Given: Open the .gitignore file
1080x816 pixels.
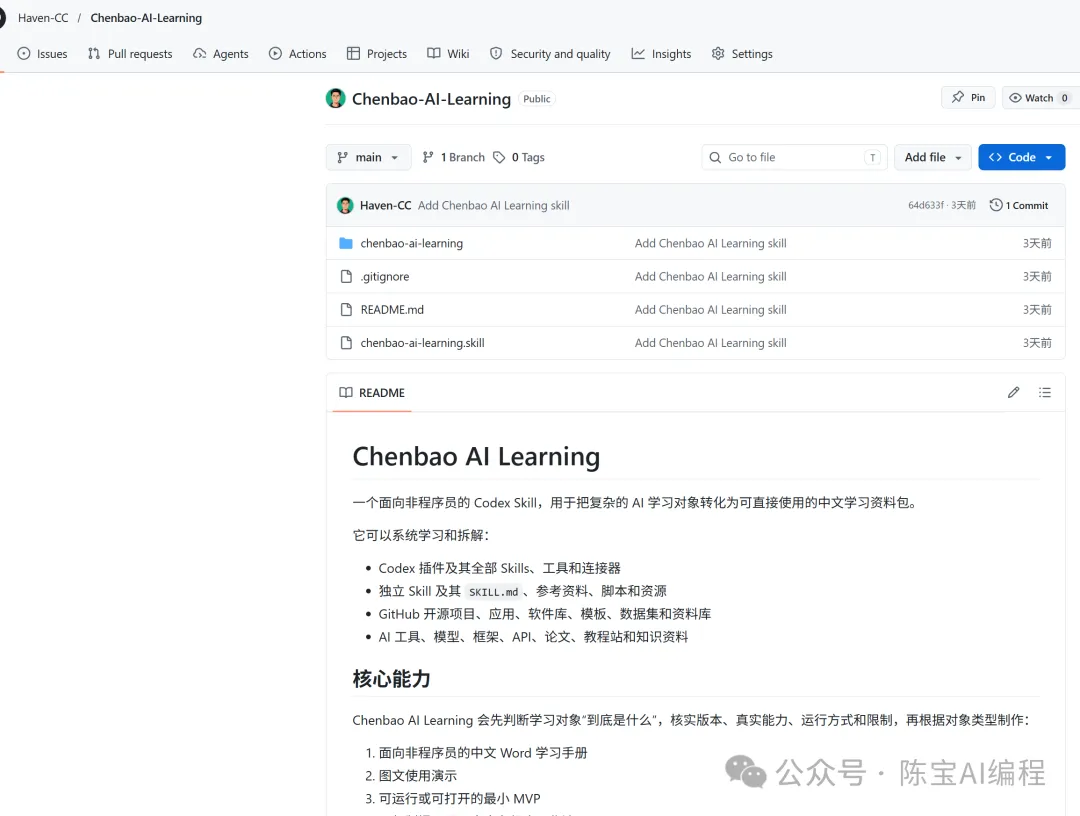Looking at the screenshot, I should pyautogui.click(x=385, y=276).
